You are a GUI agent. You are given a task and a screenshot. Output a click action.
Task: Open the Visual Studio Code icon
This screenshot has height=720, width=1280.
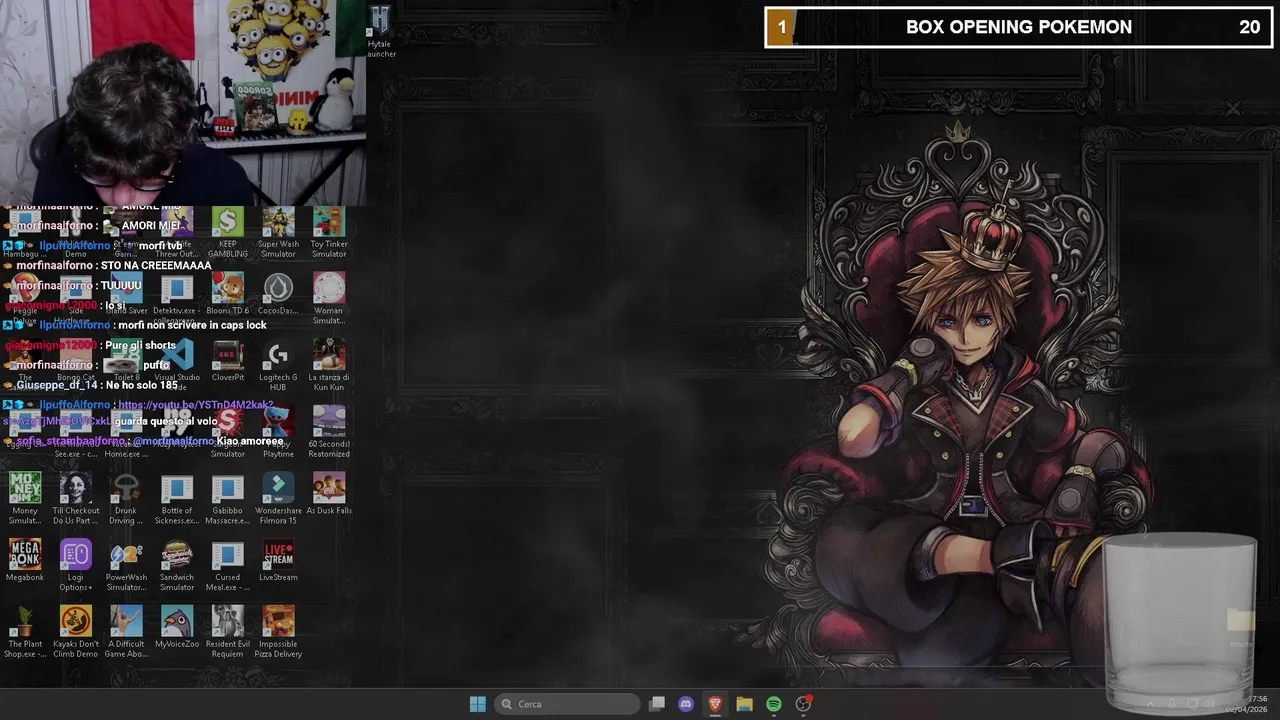tap(177, 365)
